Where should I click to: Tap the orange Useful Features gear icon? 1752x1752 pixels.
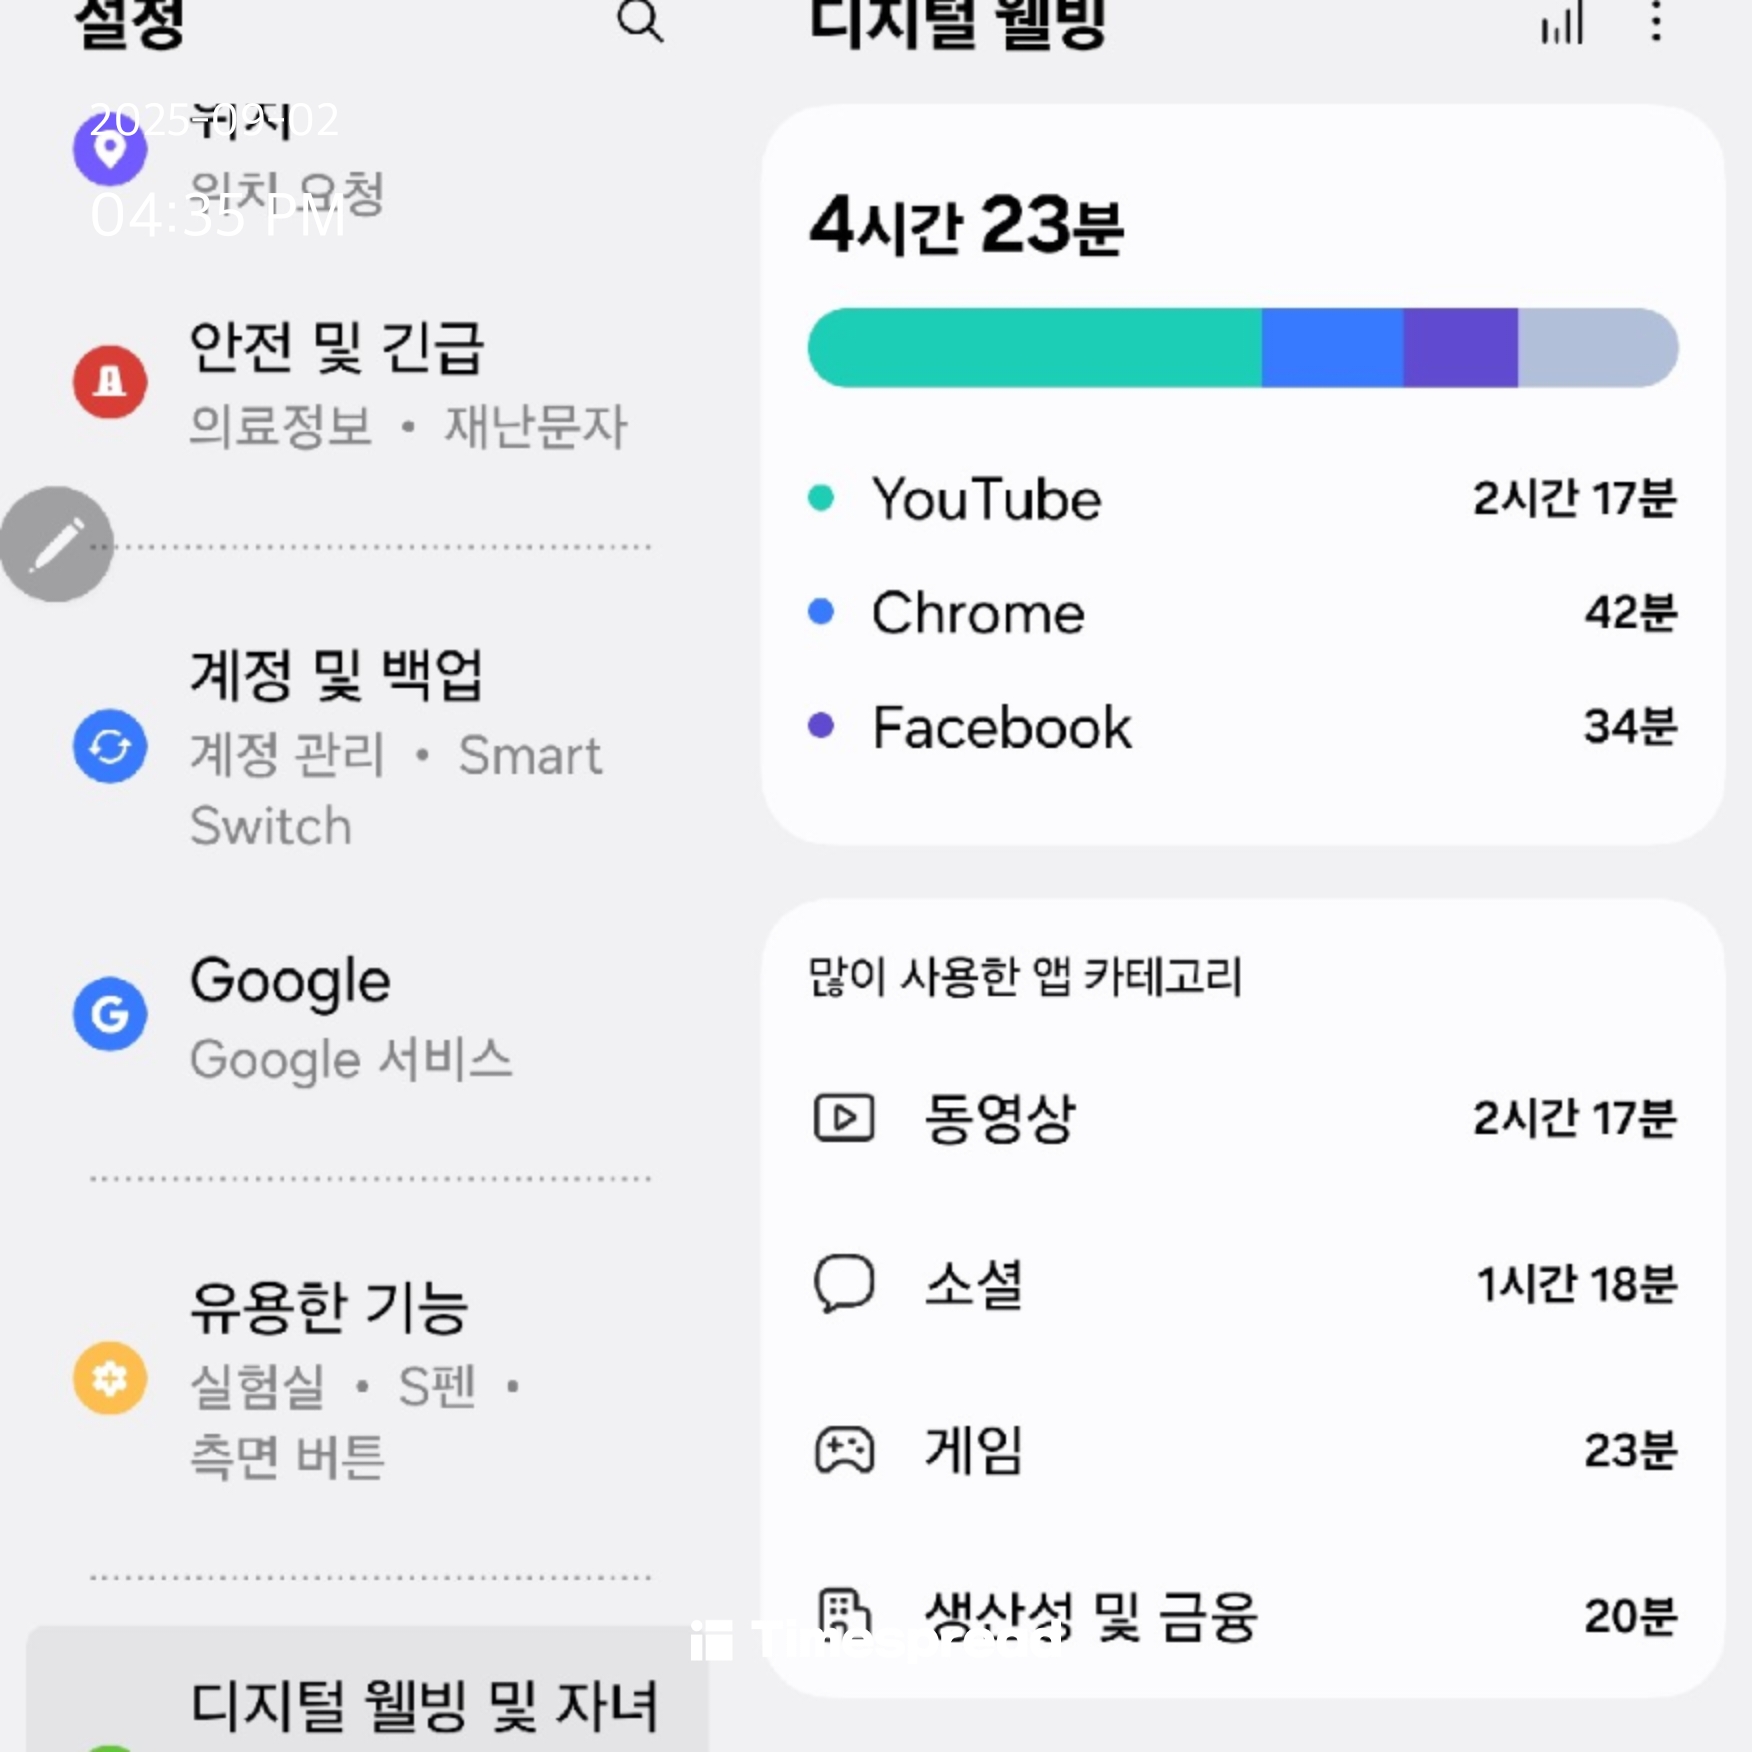point(110,1378)
